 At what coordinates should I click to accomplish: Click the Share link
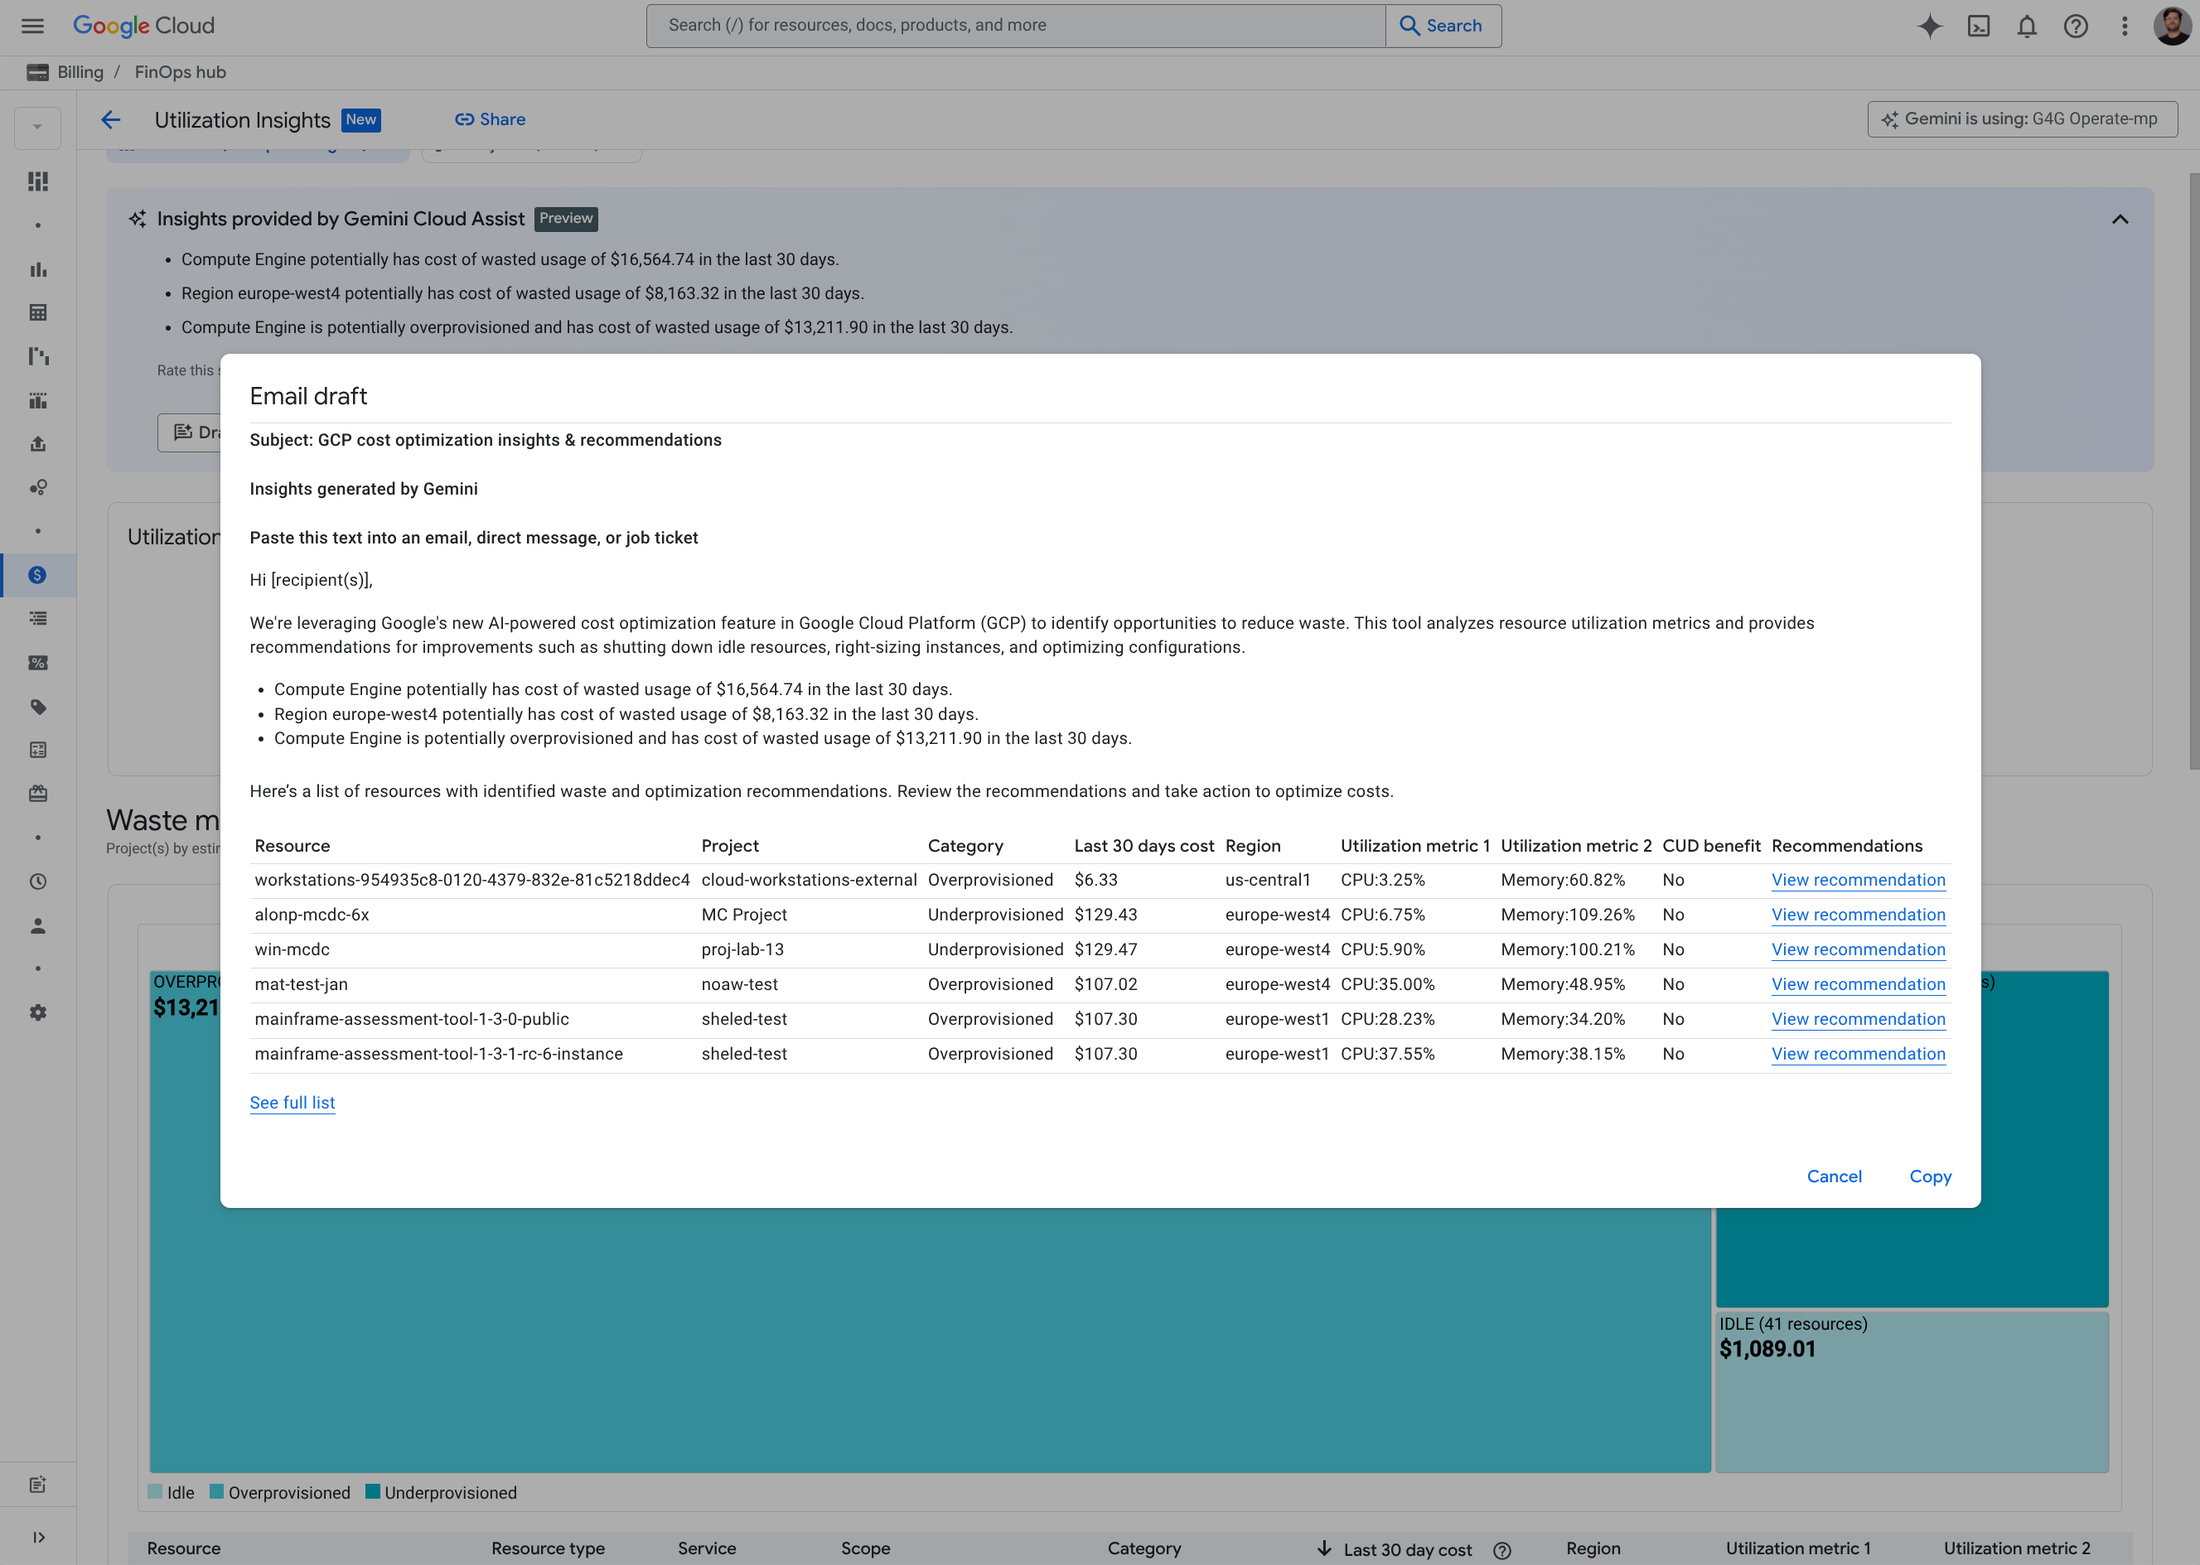490,120
